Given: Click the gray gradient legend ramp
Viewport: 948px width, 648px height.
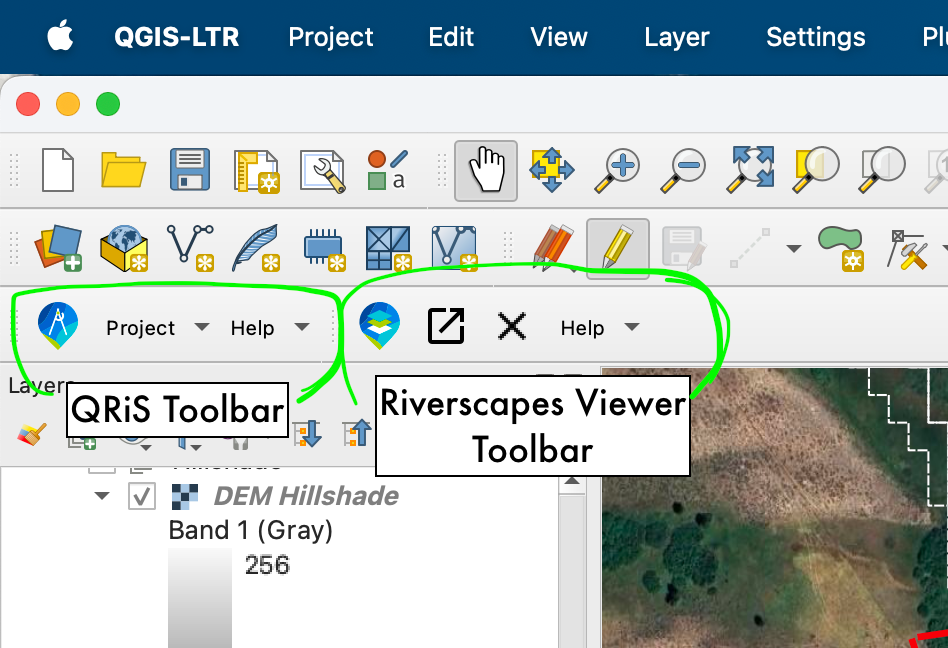Looking at the screenshot, I should [200, 598].
